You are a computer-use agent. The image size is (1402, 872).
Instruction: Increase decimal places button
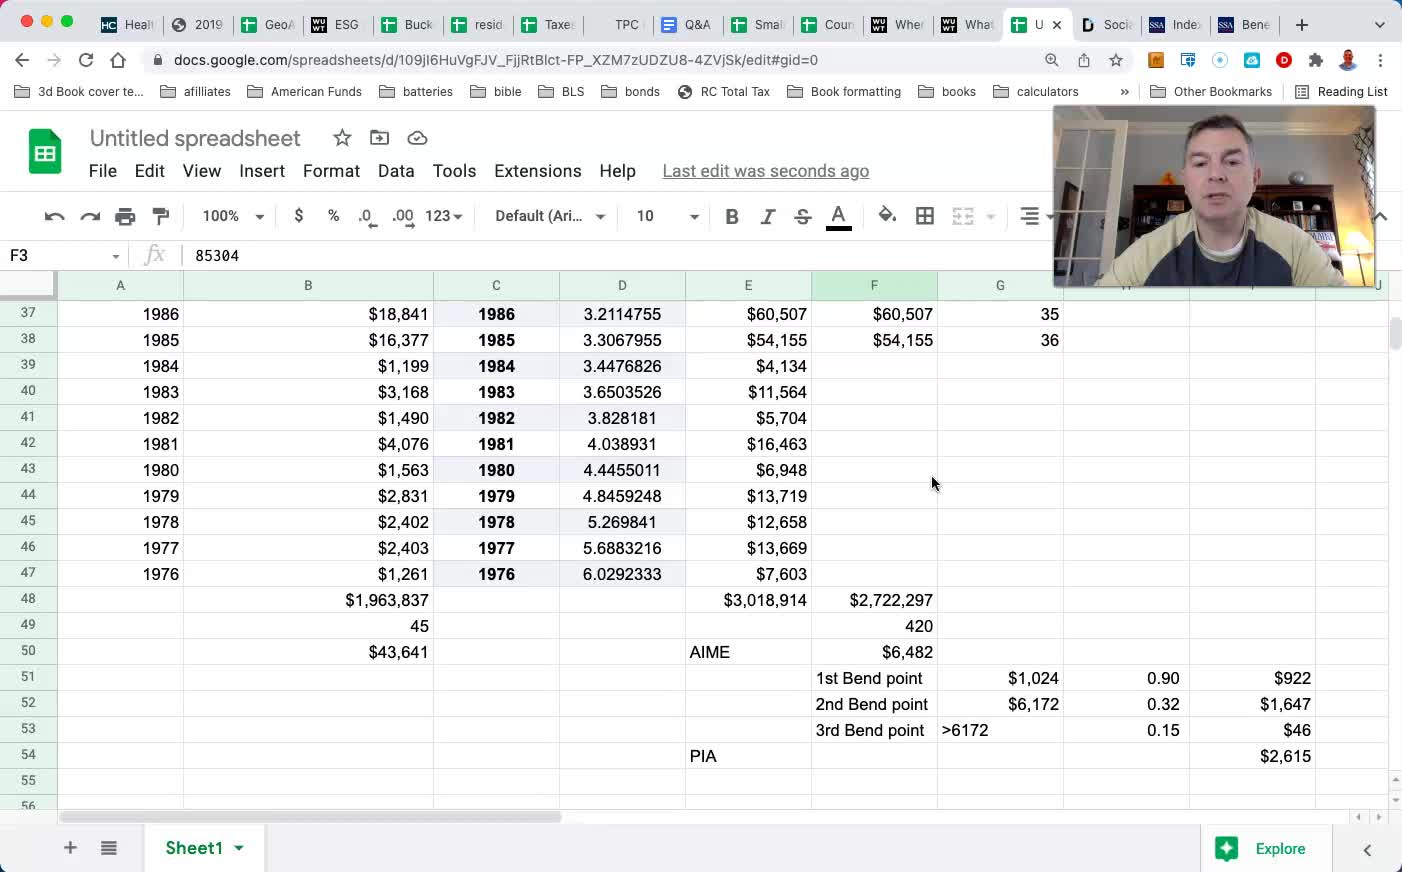[x=403, y=216]
